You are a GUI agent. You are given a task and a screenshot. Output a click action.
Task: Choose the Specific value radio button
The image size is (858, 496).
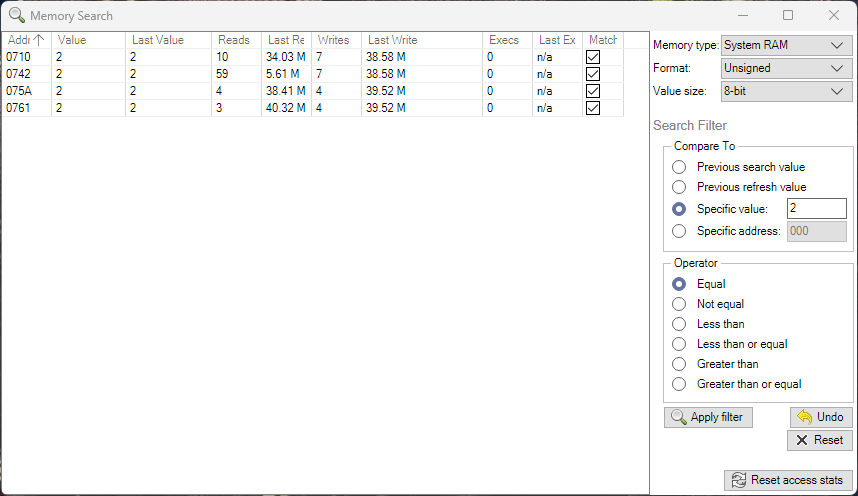click(x=679, y=209)
